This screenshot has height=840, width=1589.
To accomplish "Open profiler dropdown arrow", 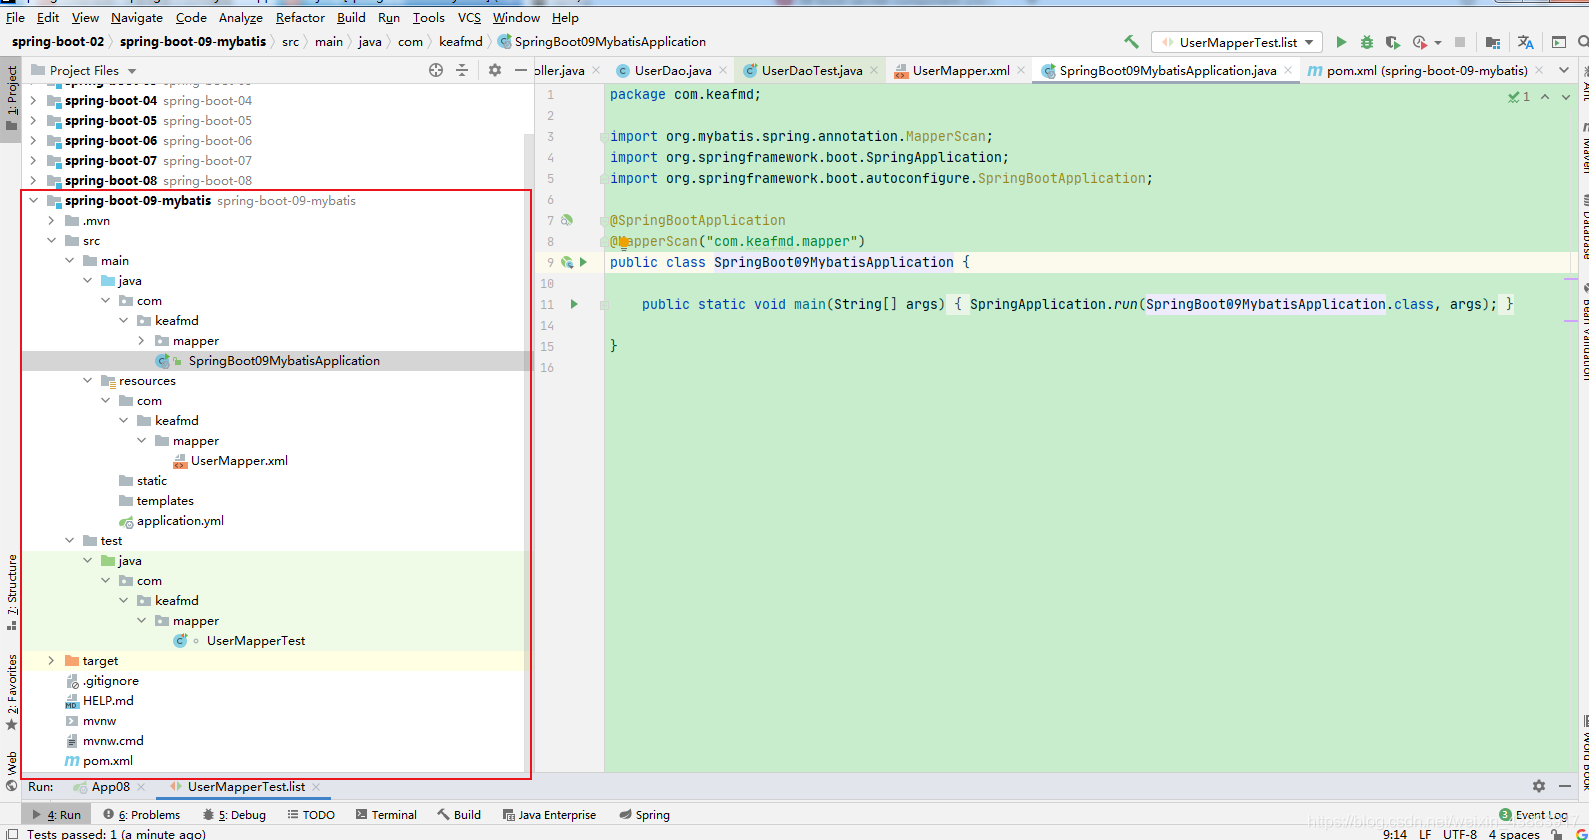I will (x=1438, y=43).
